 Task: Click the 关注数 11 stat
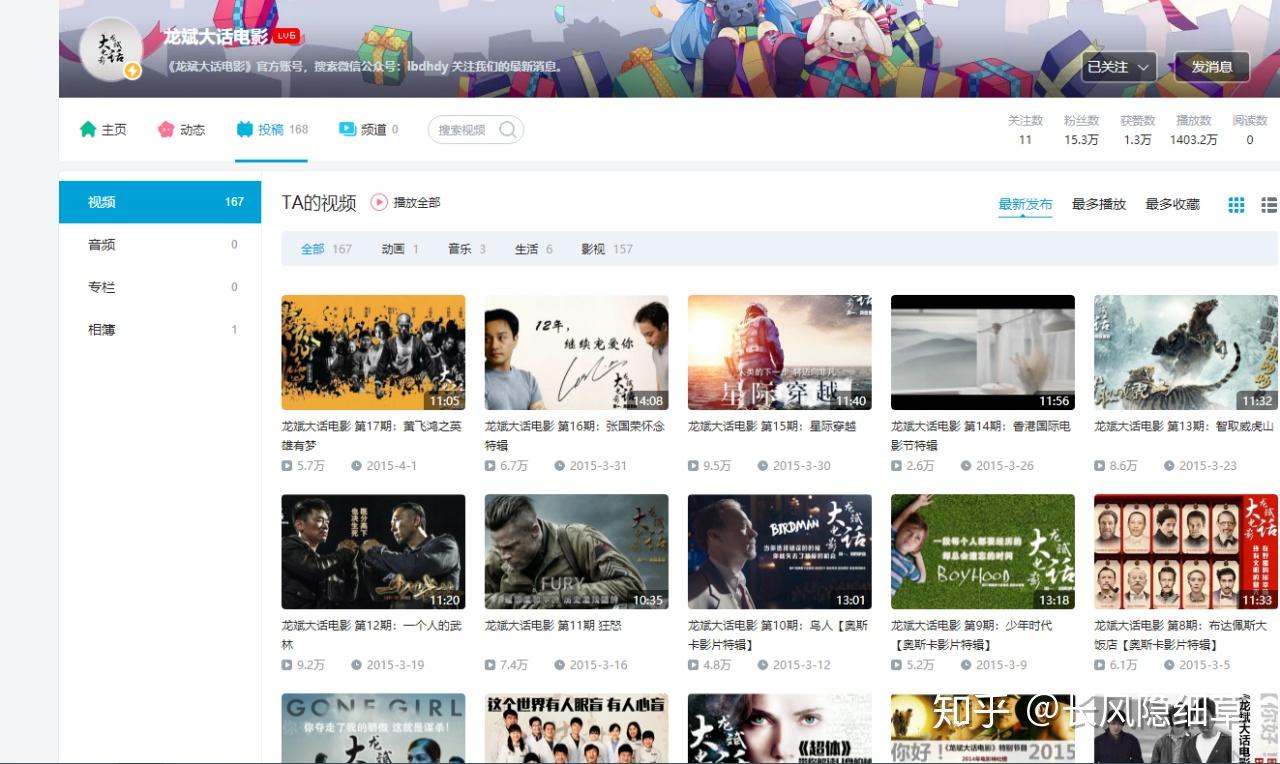(1025, 130)
